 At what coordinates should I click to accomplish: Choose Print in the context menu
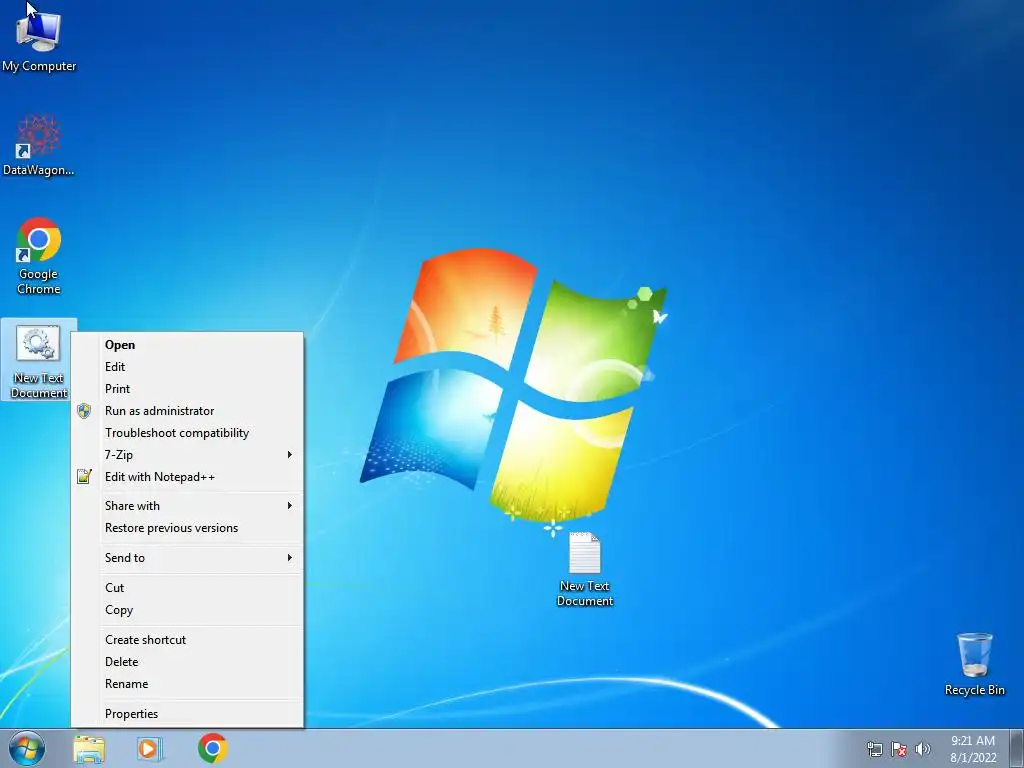pos(187,389)
